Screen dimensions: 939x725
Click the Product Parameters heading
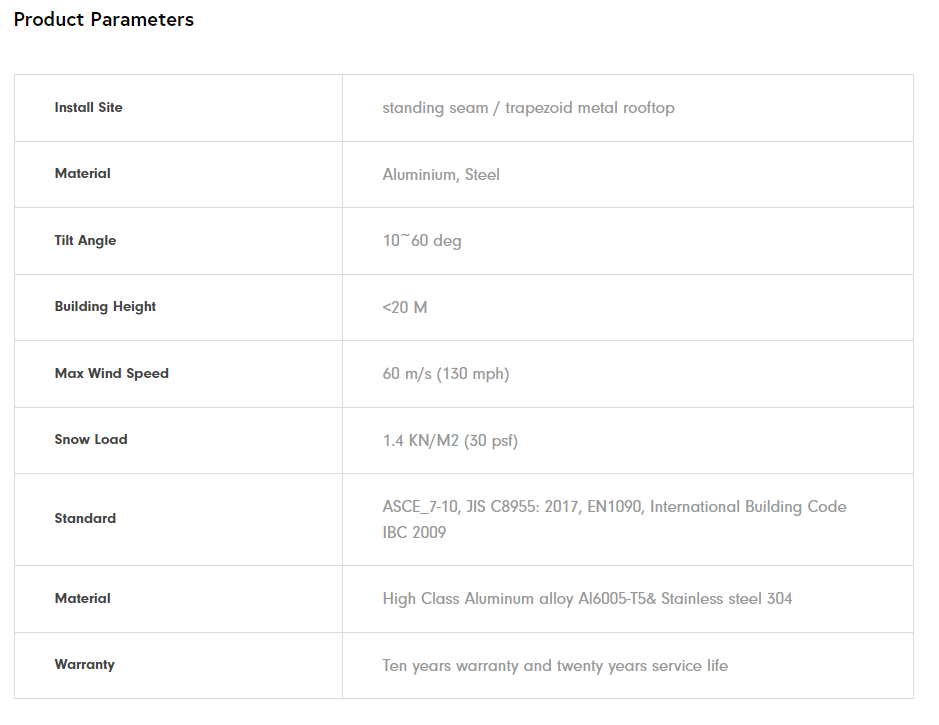pyautogui.click(x=104, y=20)
